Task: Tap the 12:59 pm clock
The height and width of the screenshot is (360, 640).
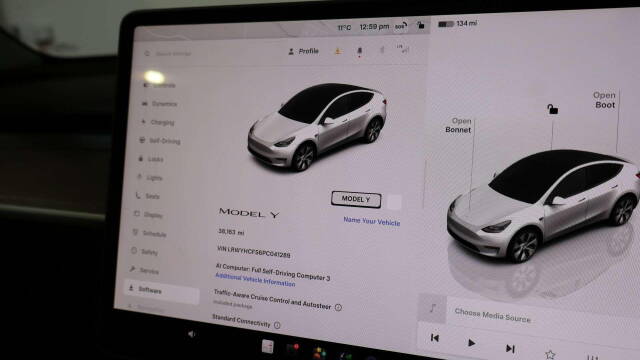Action: 374,27
